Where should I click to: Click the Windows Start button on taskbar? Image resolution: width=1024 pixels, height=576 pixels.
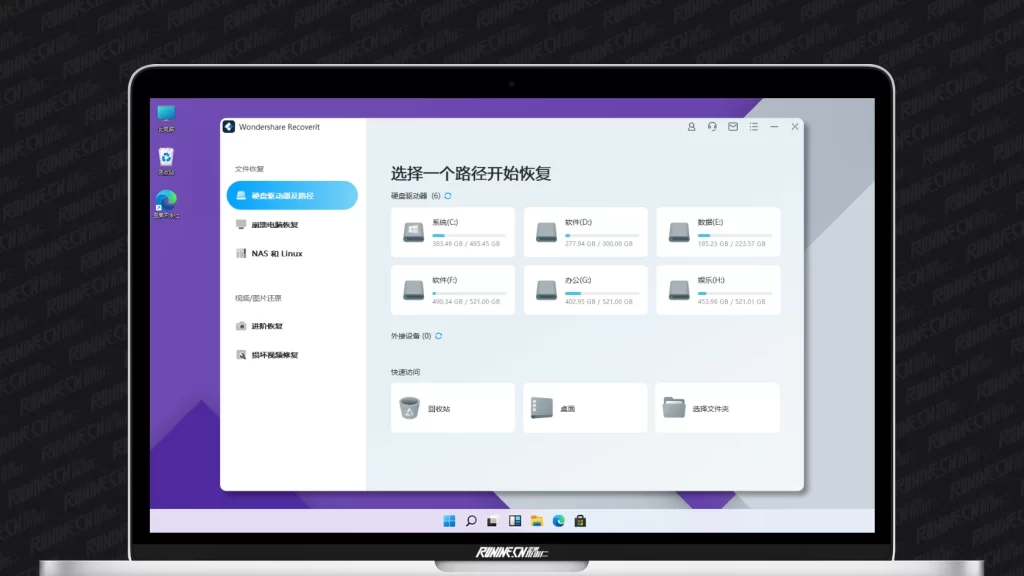(x=449, y=521)
